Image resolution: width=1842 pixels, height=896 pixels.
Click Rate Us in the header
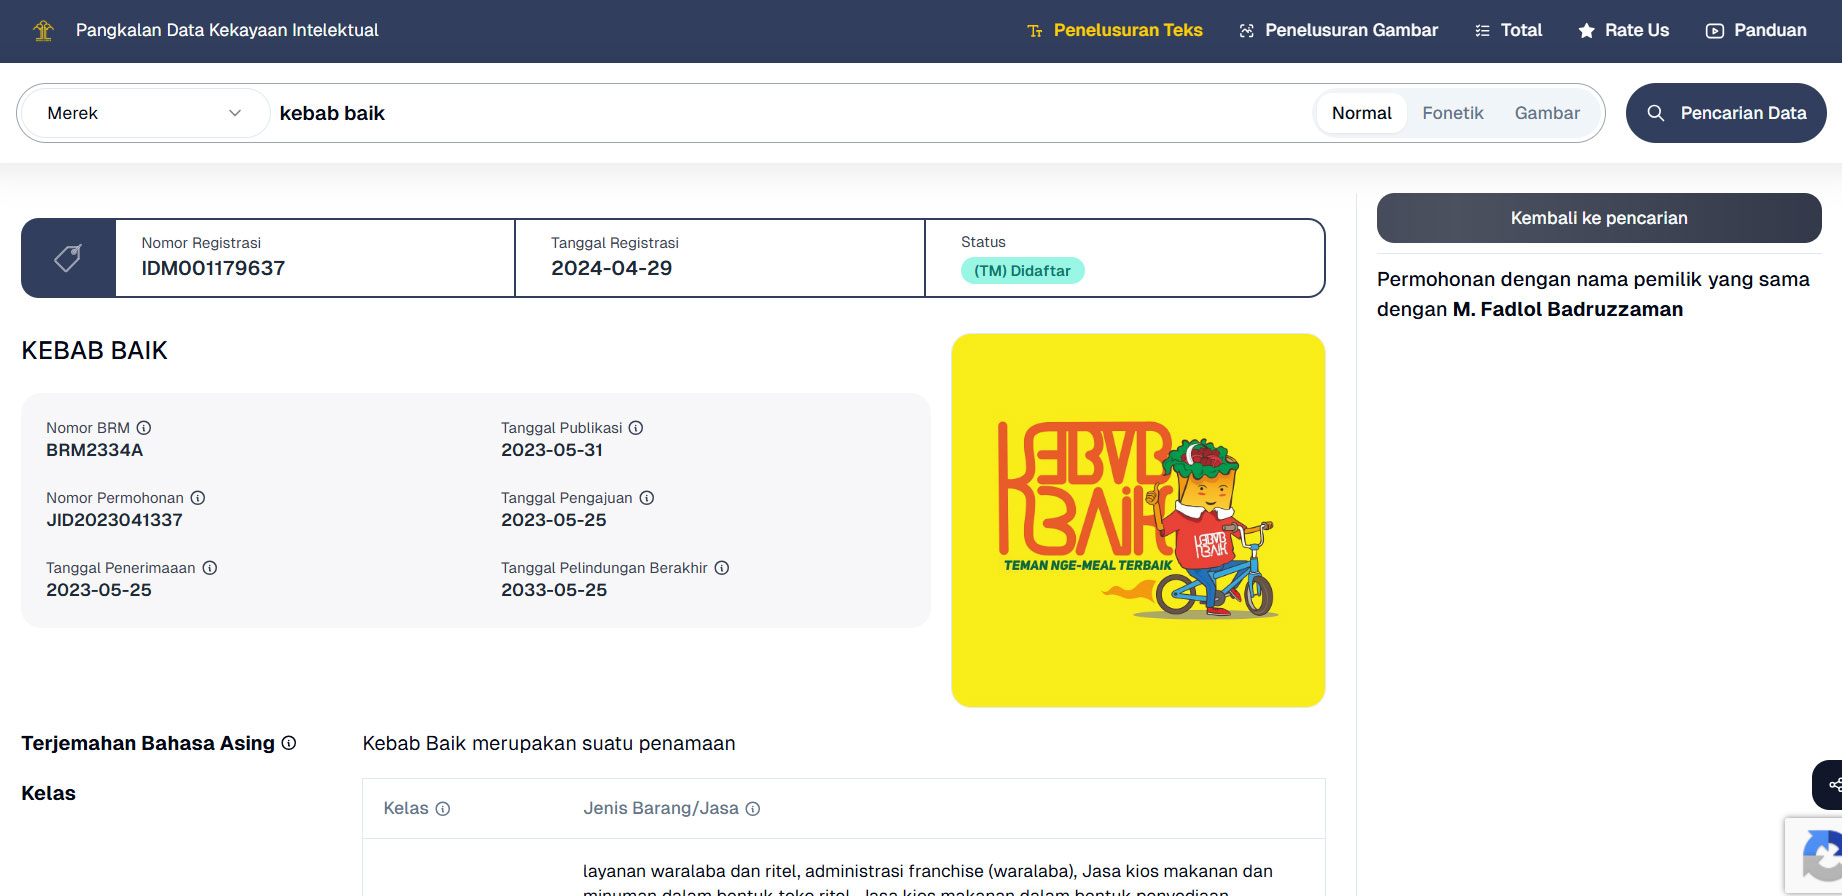(x=1624, y=30)
